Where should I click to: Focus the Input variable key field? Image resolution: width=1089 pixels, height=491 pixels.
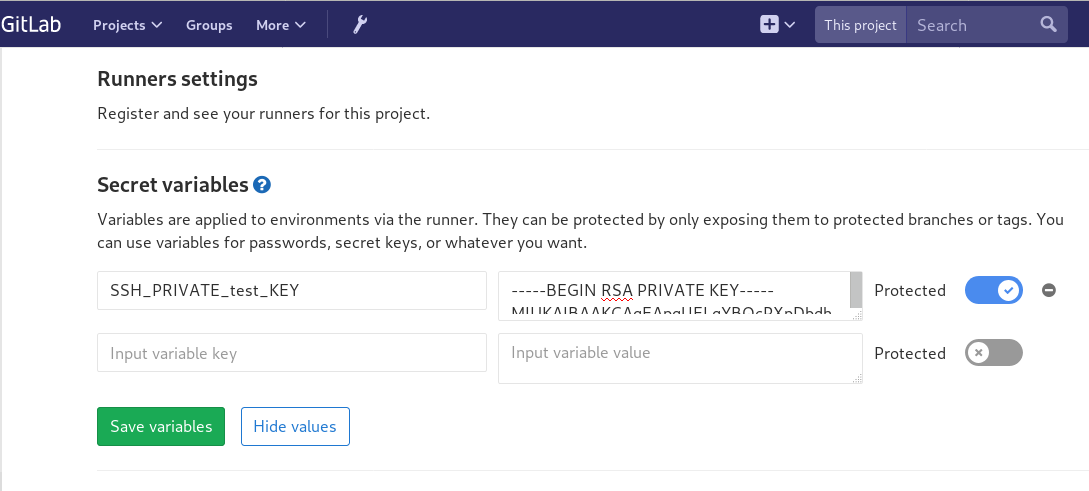pos(292,353)
